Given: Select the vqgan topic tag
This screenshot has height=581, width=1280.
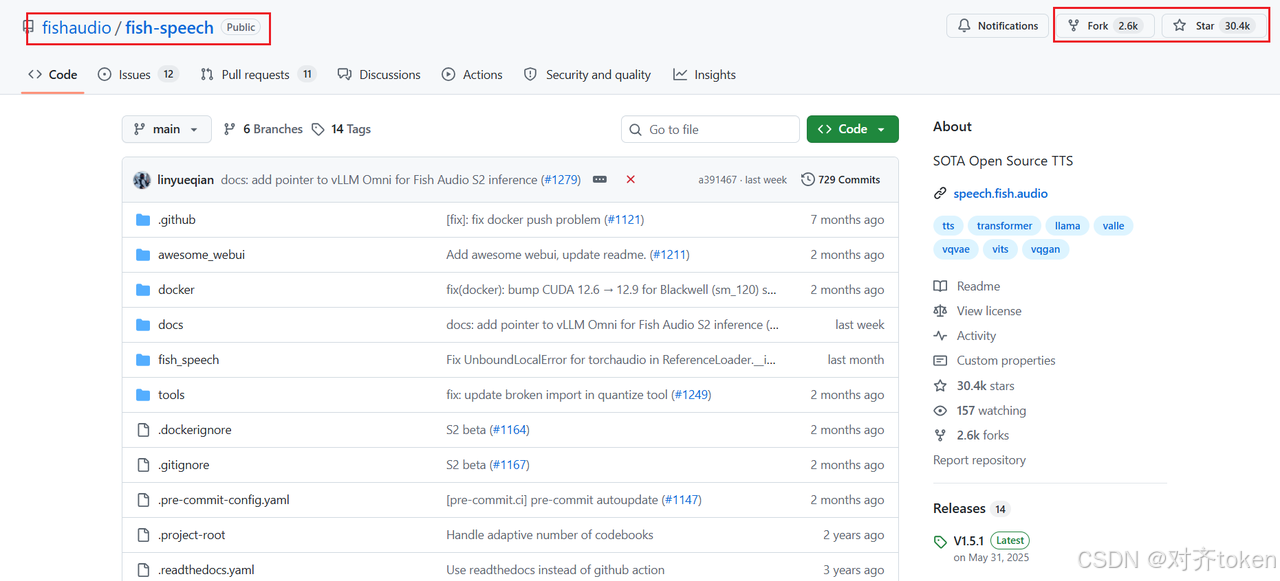Looking at the screenshot, I should (1045, 250).
